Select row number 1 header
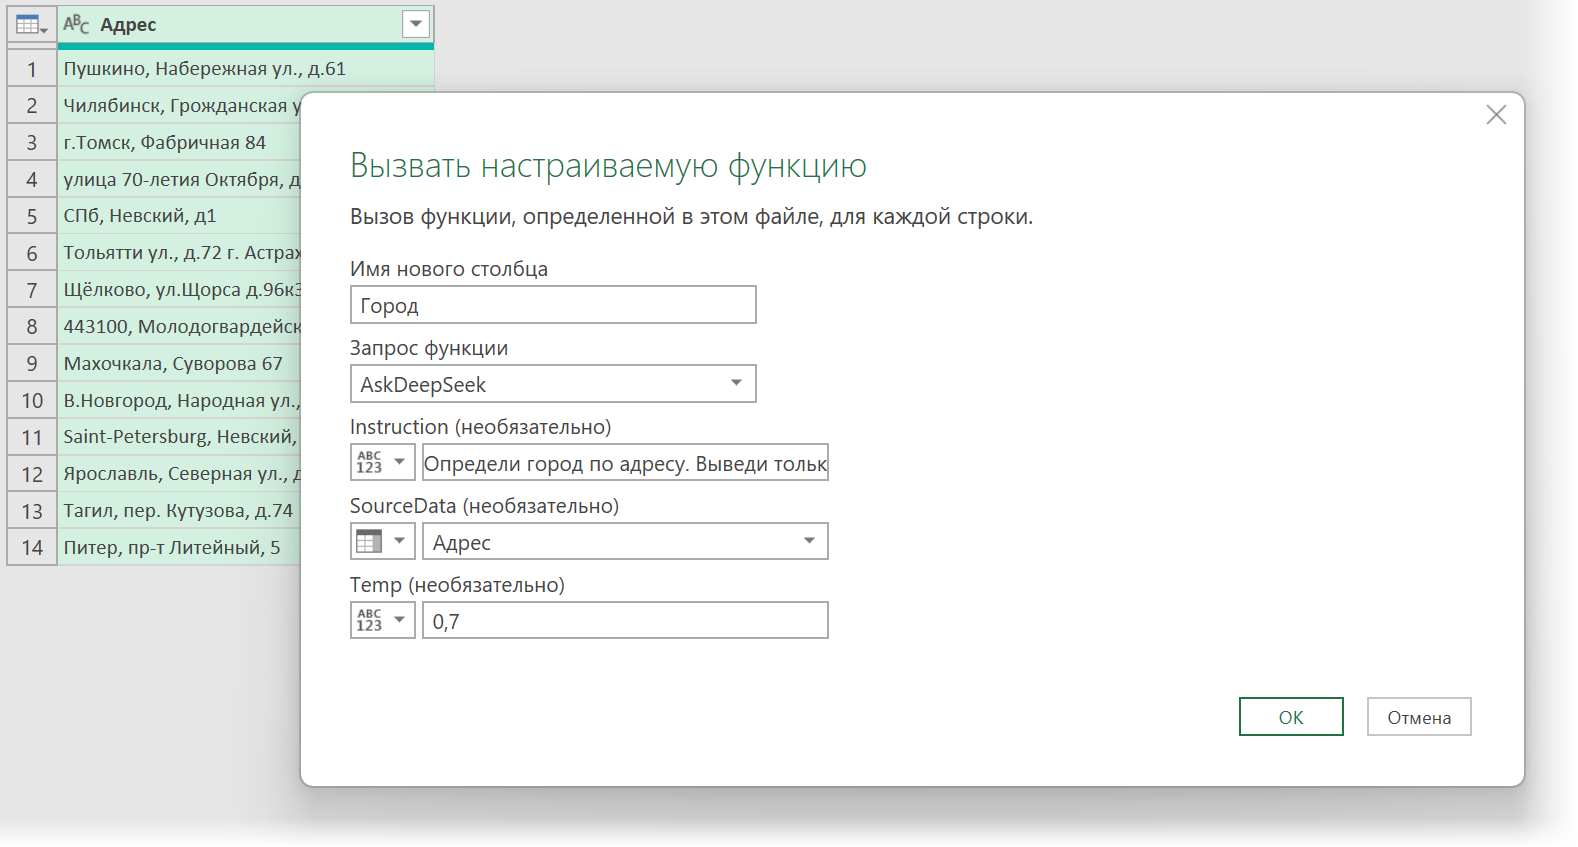Viewport: 1578px width, 847px height. click(32, 69)
